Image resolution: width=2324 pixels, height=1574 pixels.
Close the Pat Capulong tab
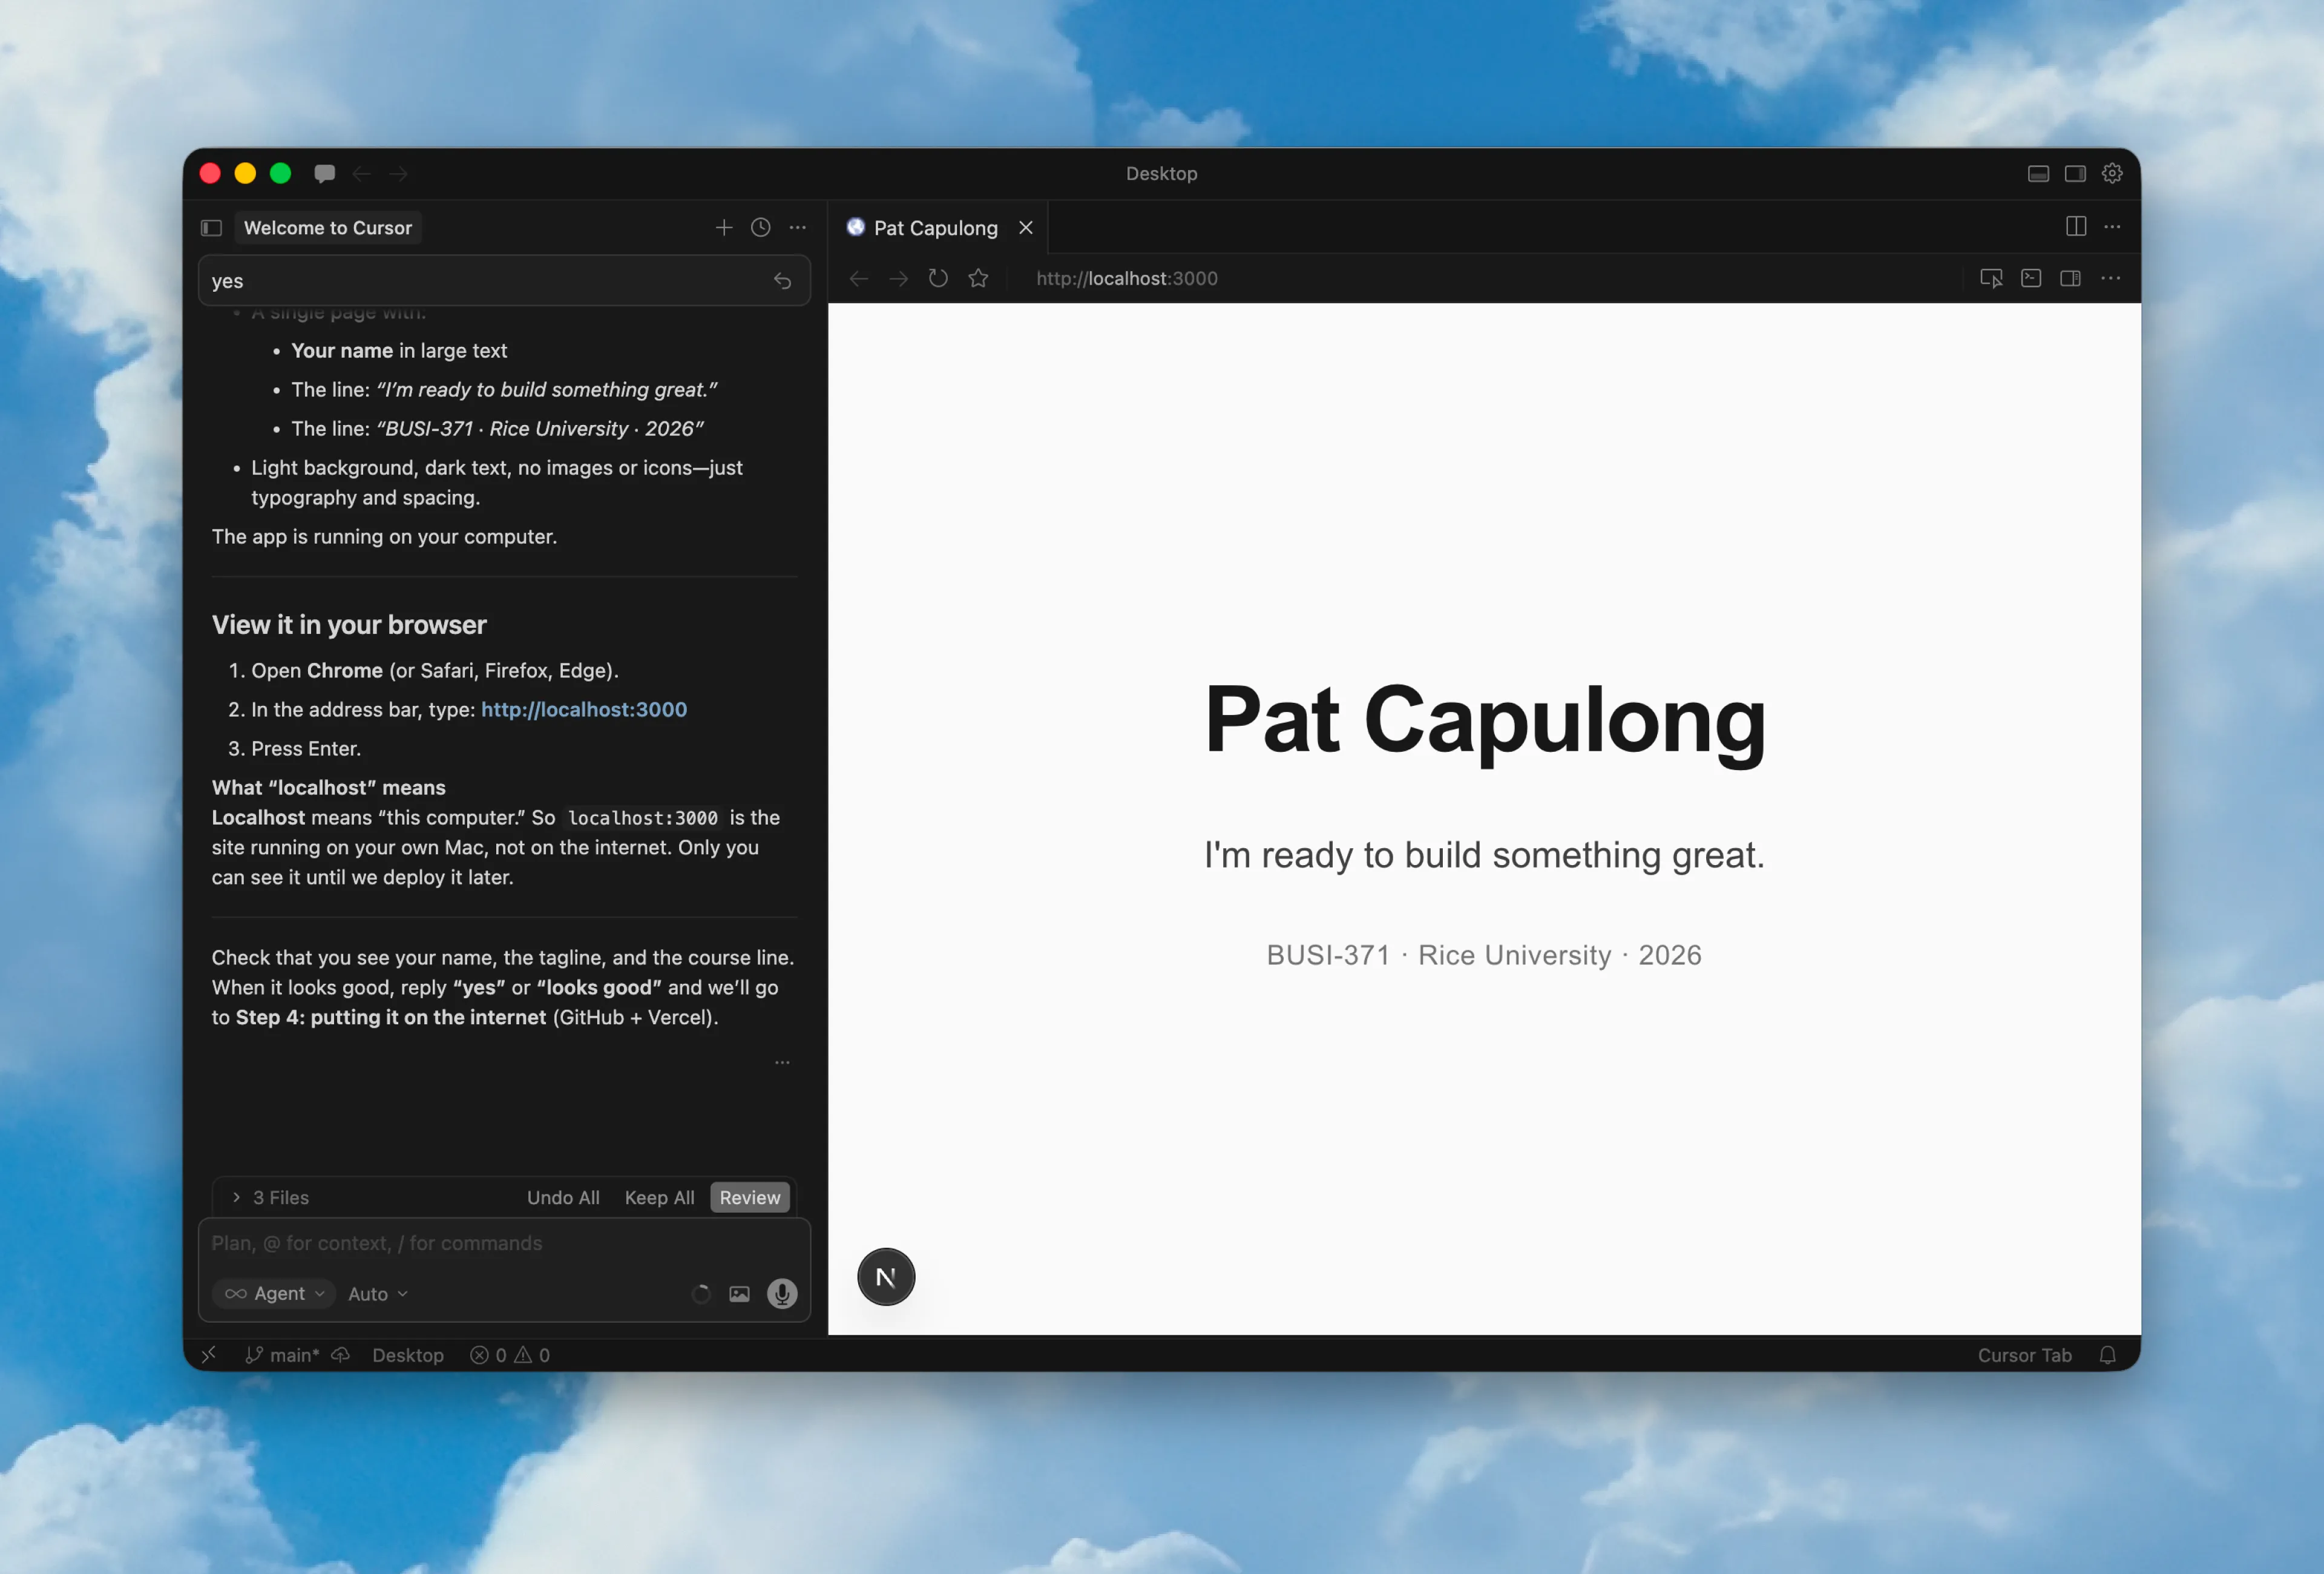click(1026, 228)
